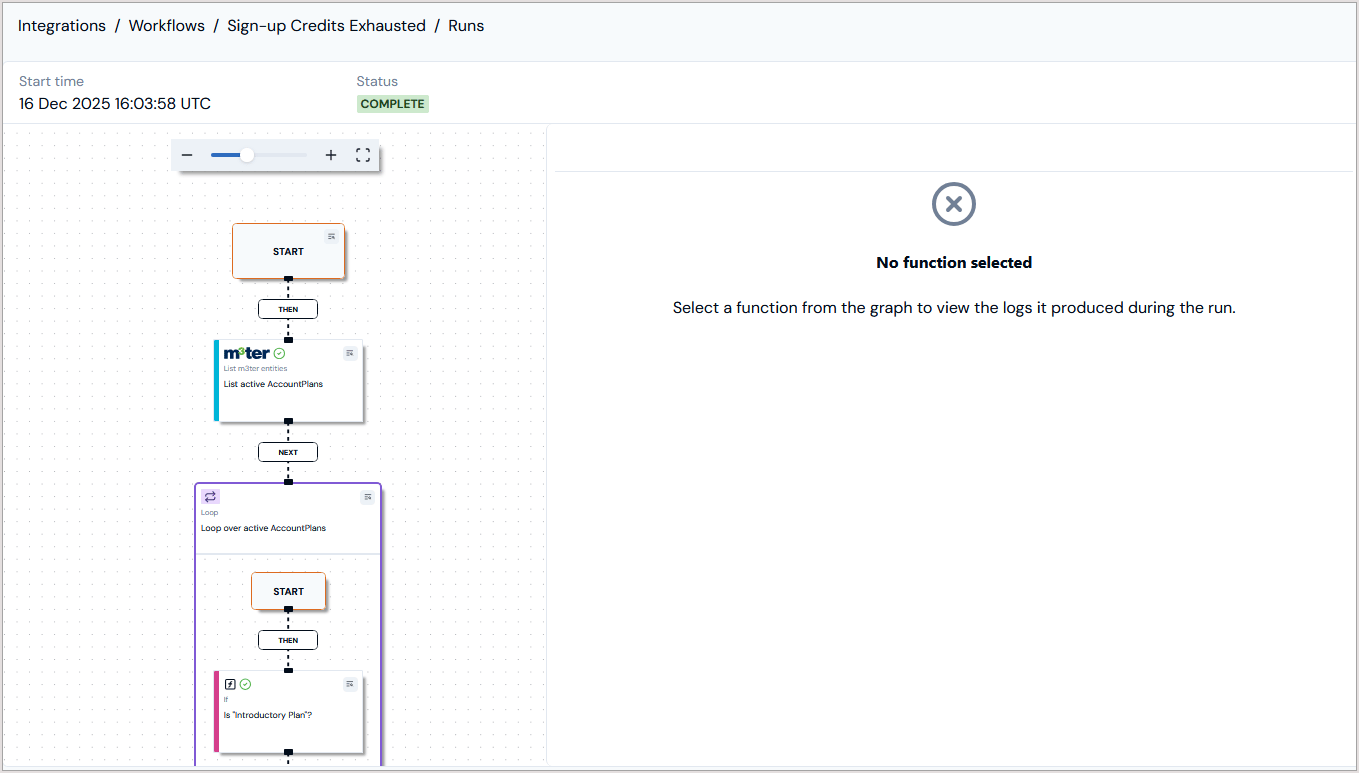1359x773 pixels.
Task: Click the Start time label
Action: point(52,81)
